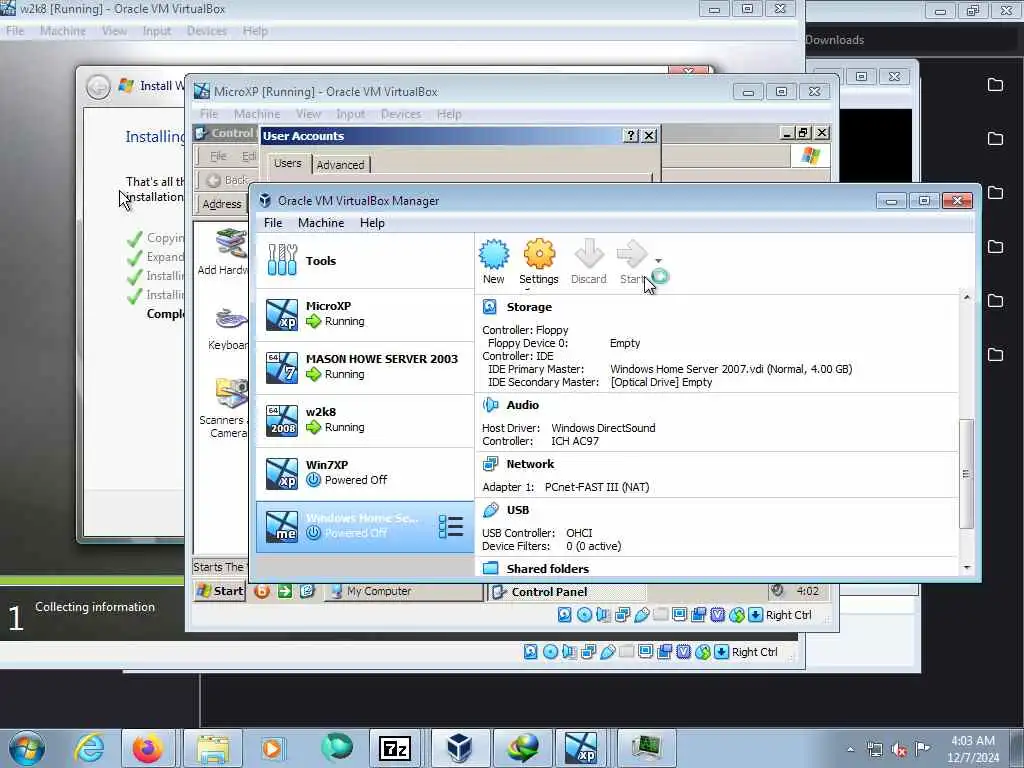Open VirtualBox cube icon in taskbar
The image size is (1024, 768).
459,748
